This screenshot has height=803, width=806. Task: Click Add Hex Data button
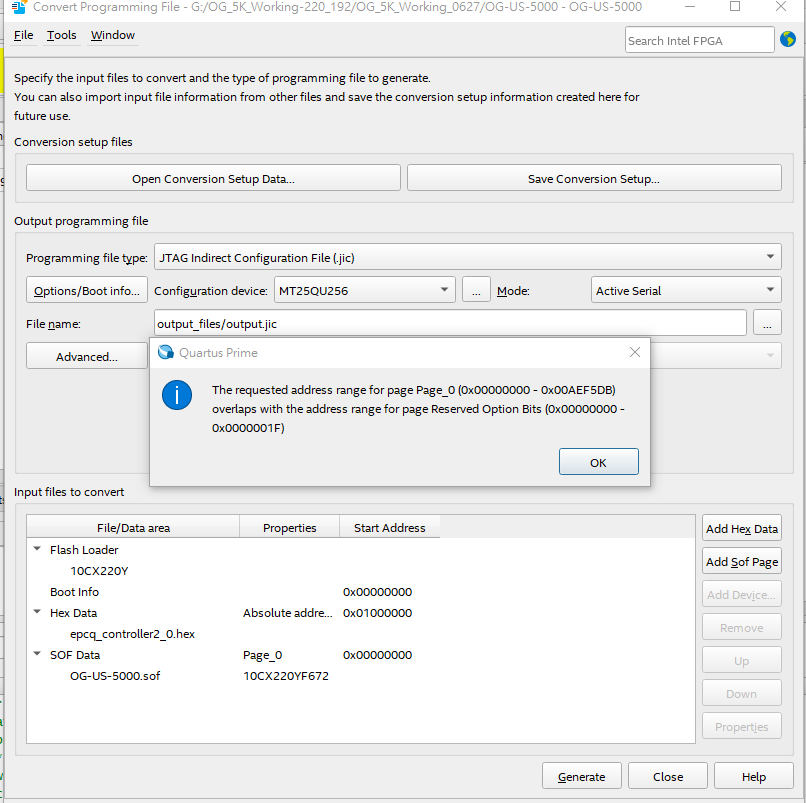coord(742,528)
